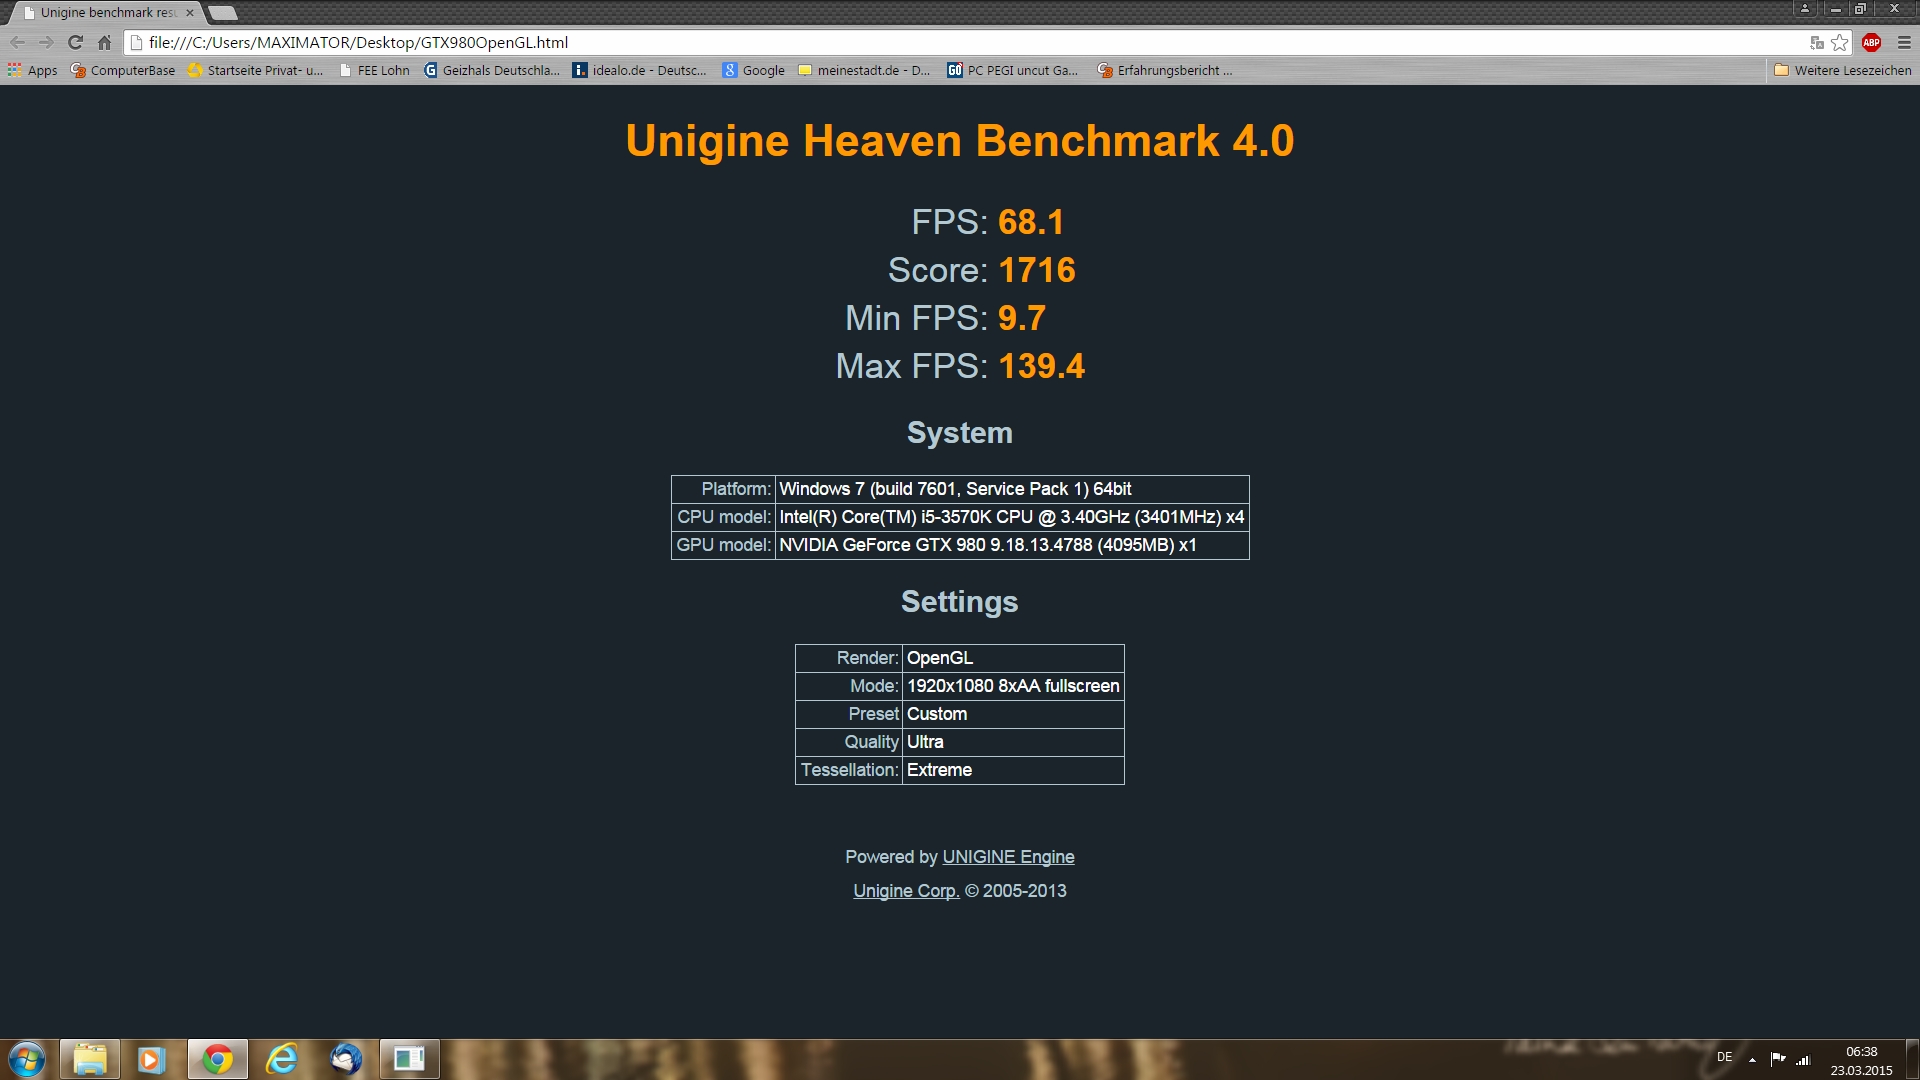1920x1080 pixels.
Task: Click the home page icon
Action: click(x=104, y=42)
